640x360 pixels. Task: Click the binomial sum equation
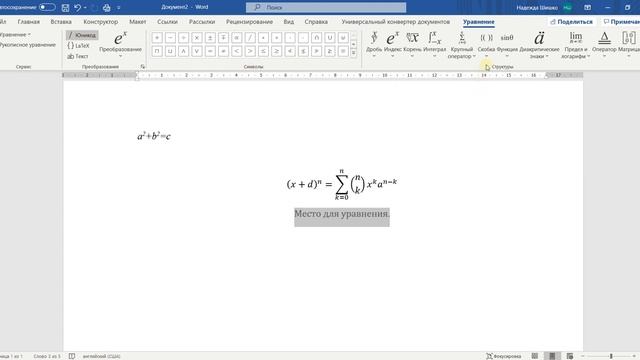coord(342,184)
